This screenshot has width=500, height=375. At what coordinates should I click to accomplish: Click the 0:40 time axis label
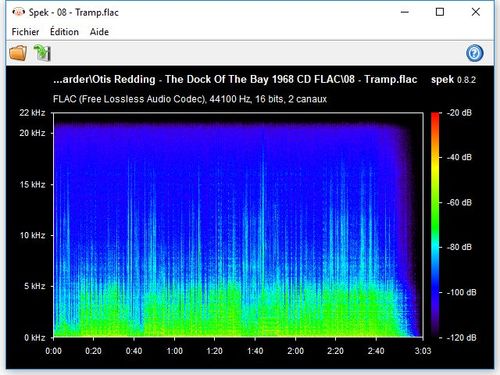click(134, 351)
